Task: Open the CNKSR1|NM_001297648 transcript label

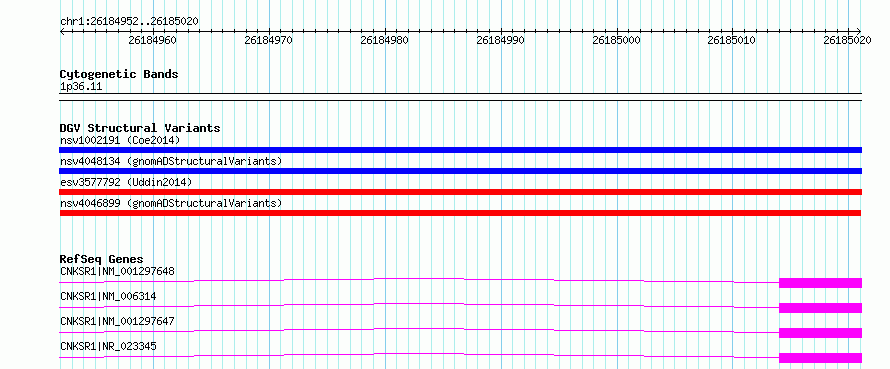Action: tap(117, 271)
